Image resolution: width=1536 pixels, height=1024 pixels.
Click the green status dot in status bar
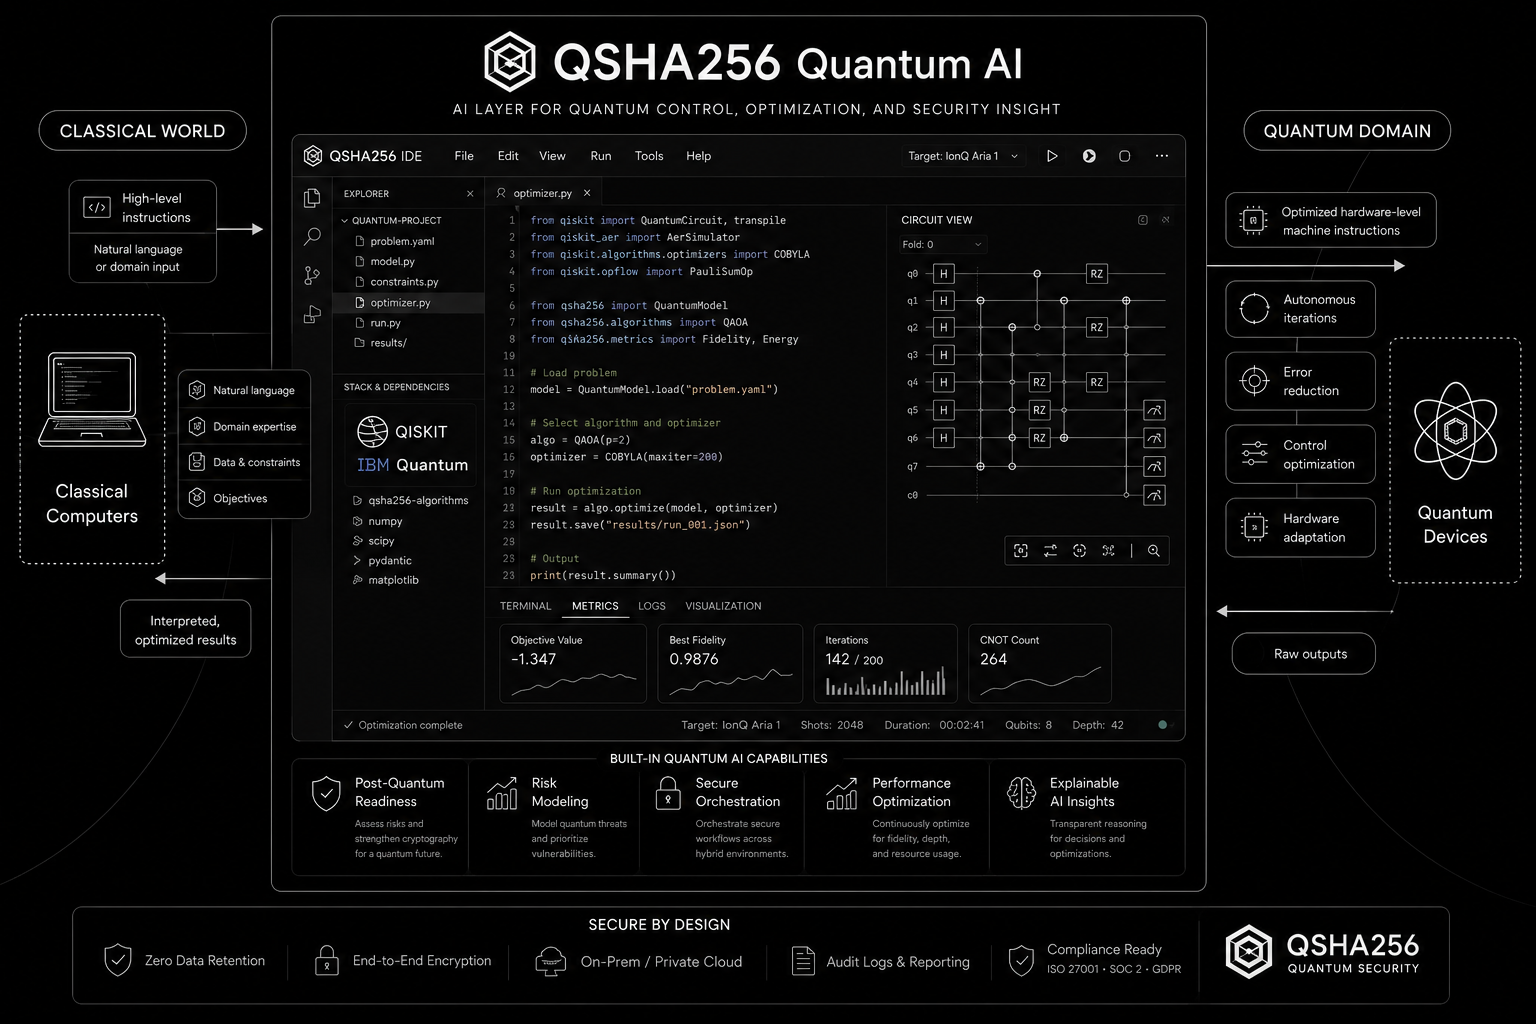[1162, 725]
